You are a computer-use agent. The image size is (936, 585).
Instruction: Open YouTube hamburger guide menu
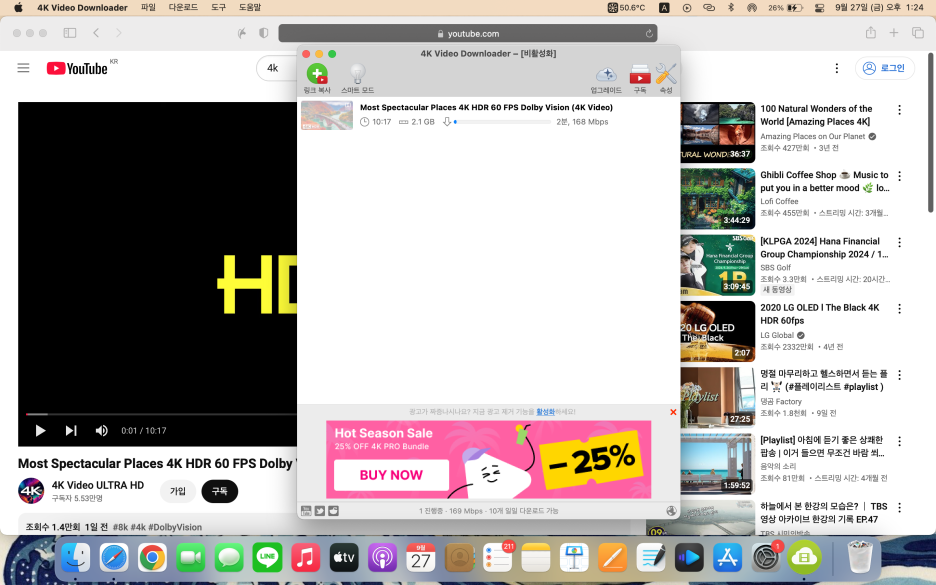(x=23, y=68)
